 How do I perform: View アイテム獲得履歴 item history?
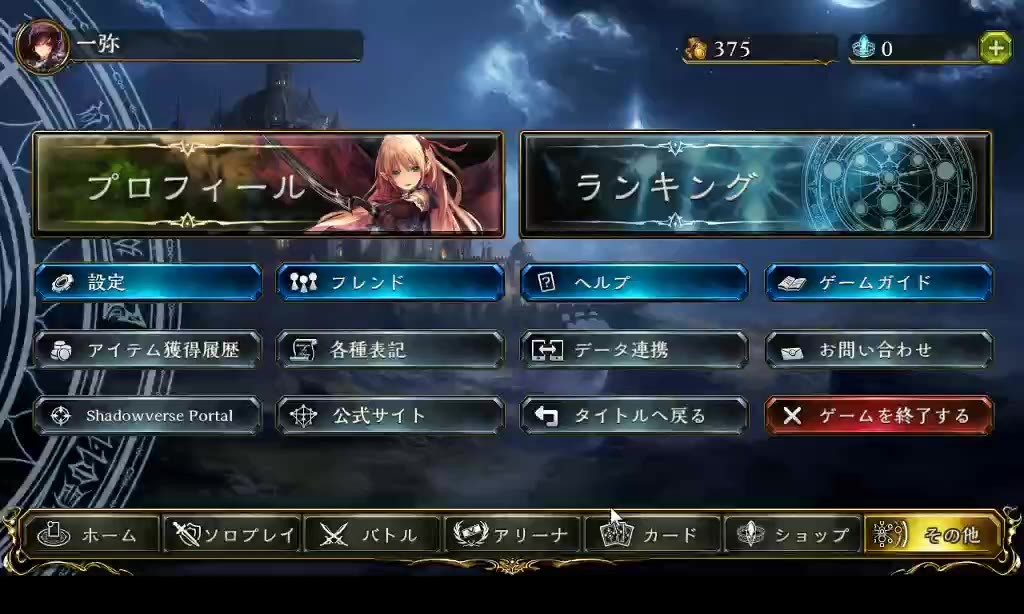(148, 350)
